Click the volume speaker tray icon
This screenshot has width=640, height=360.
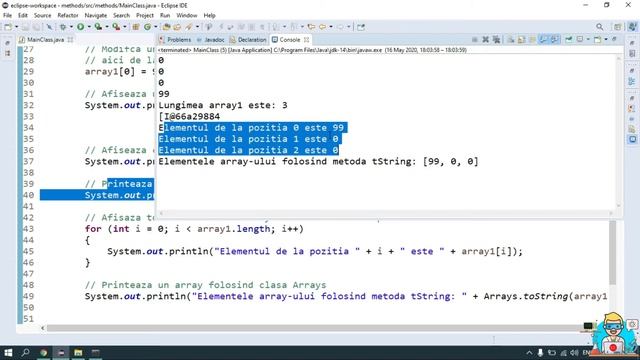[574, 353]
